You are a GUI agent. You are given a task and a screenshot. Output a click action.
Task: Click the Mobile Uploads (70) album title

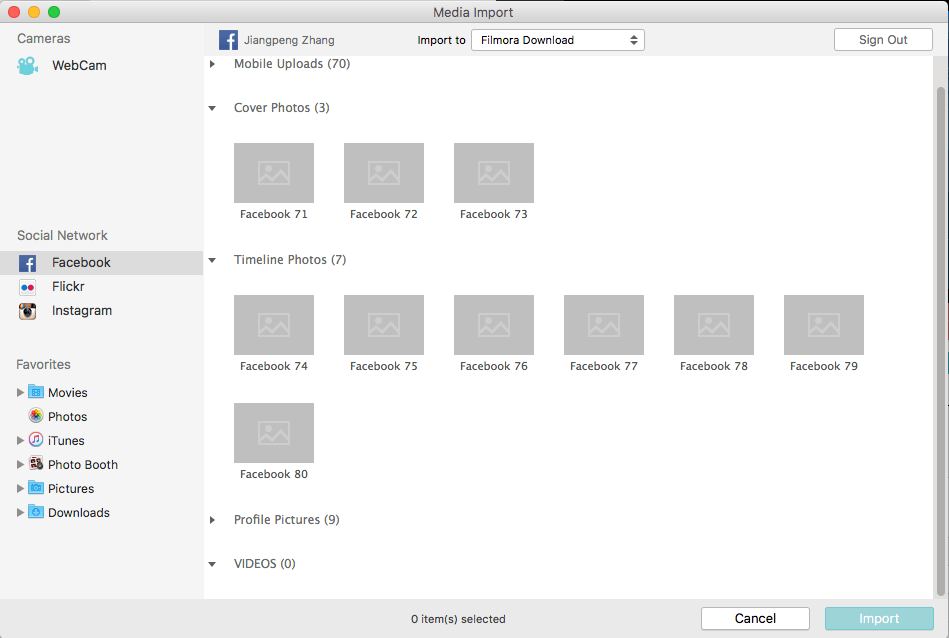click(x=292, y=64)
